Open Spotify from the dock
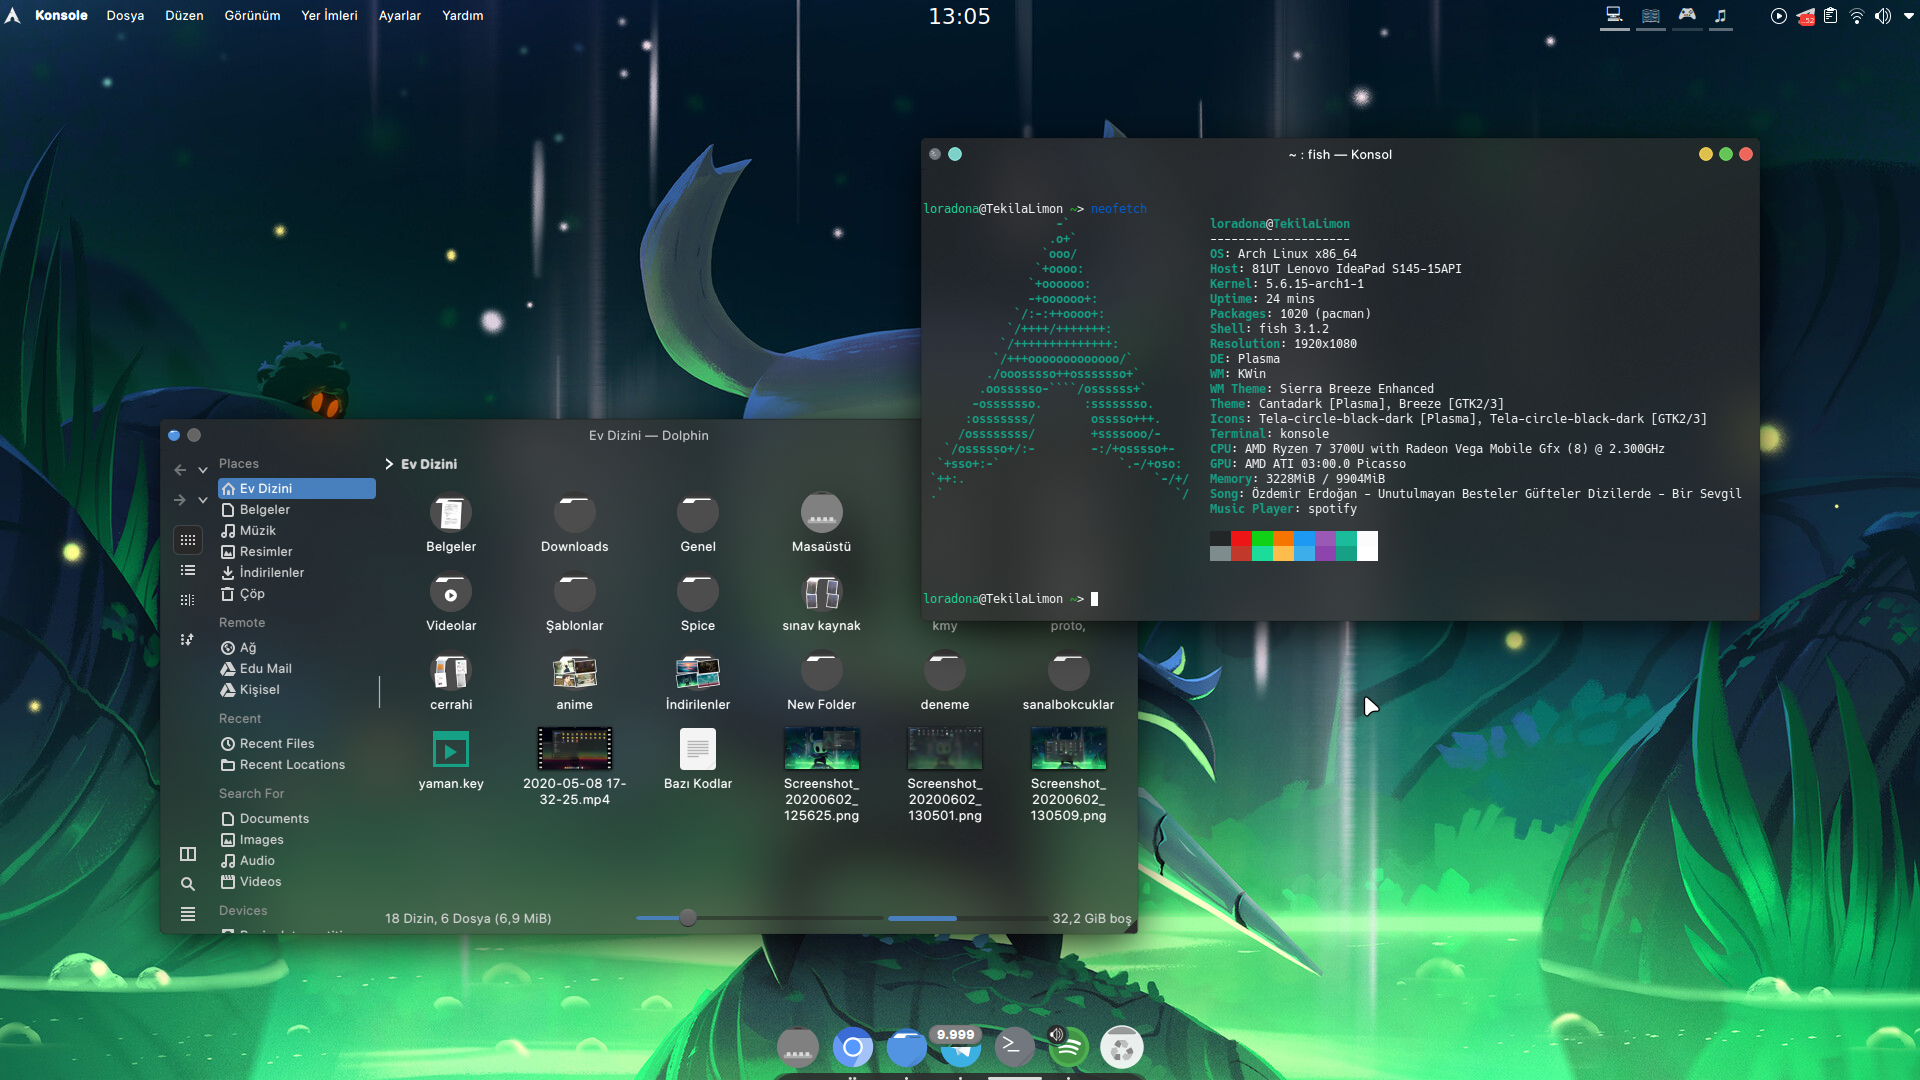 [x=1068, y=1047]
